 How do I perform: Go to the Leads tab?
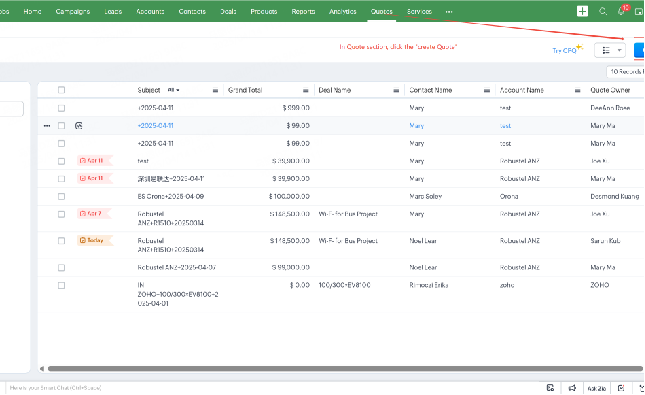113,12
